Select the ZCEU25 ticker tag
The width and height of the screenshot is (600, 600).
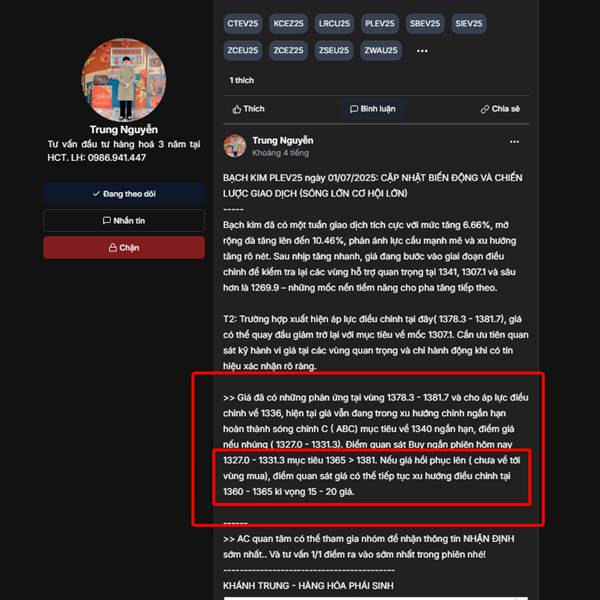(243, 51)
